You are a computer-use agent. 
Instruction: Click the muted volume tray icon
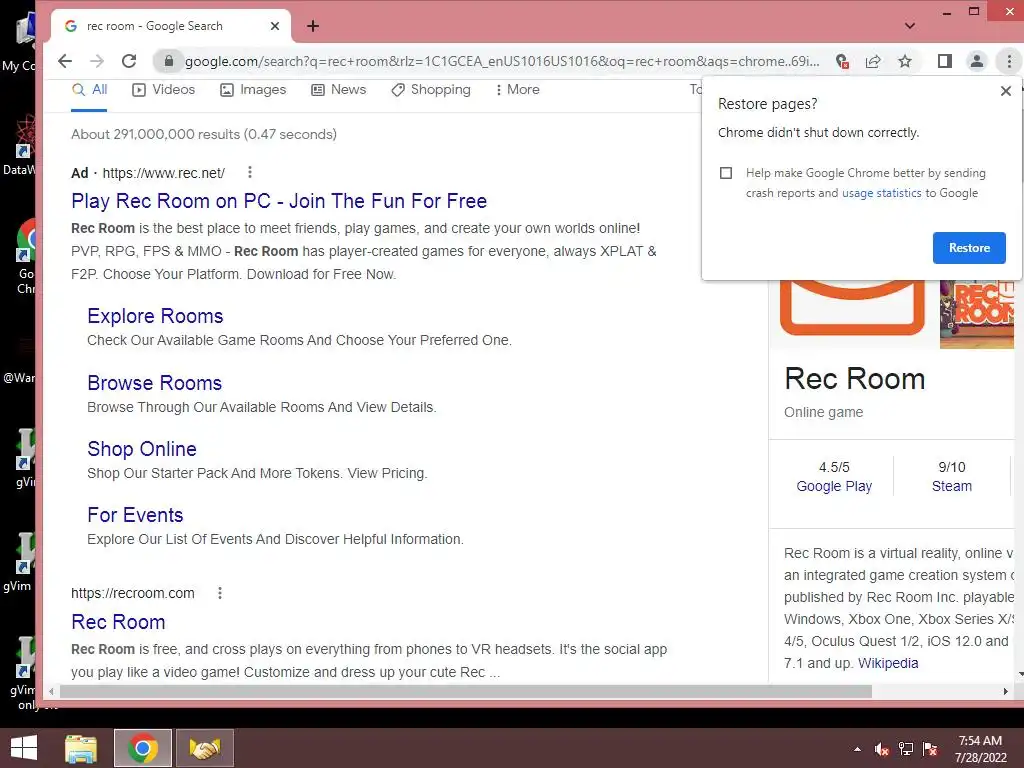pyautogui.click(x=882, y=749)
